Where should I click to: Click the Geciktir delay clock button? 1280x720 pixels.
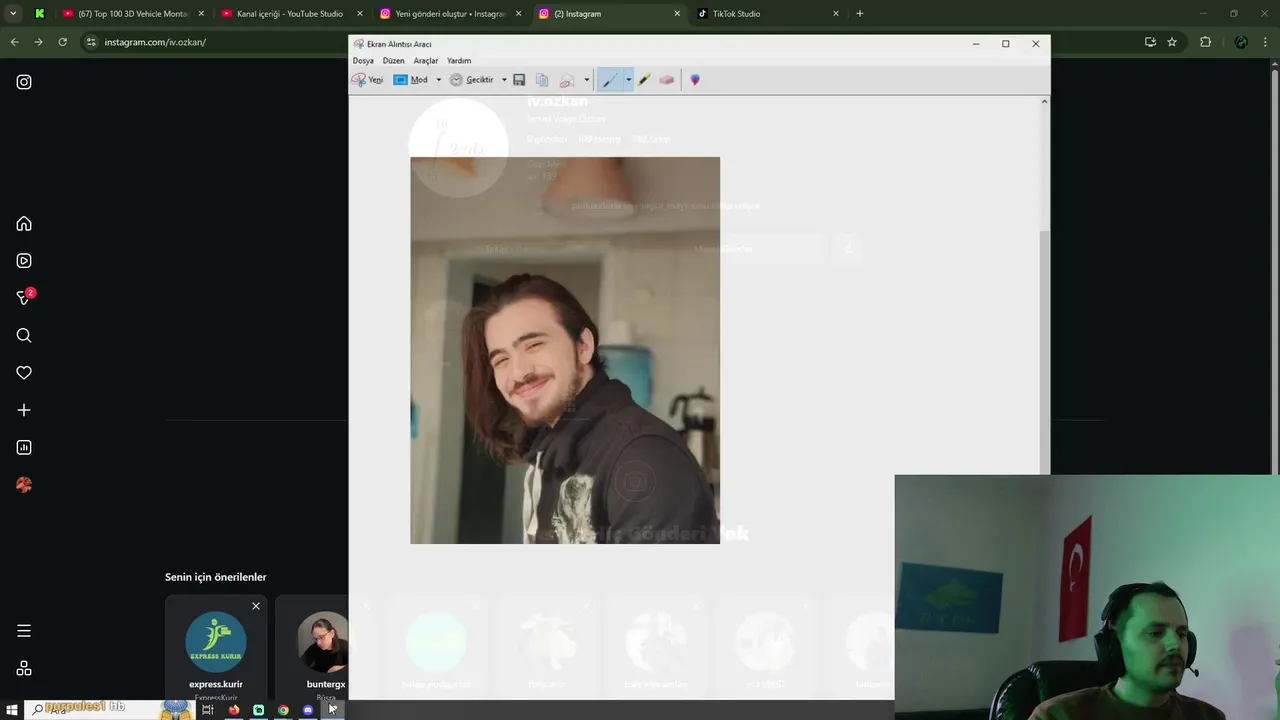coord(472,80)
